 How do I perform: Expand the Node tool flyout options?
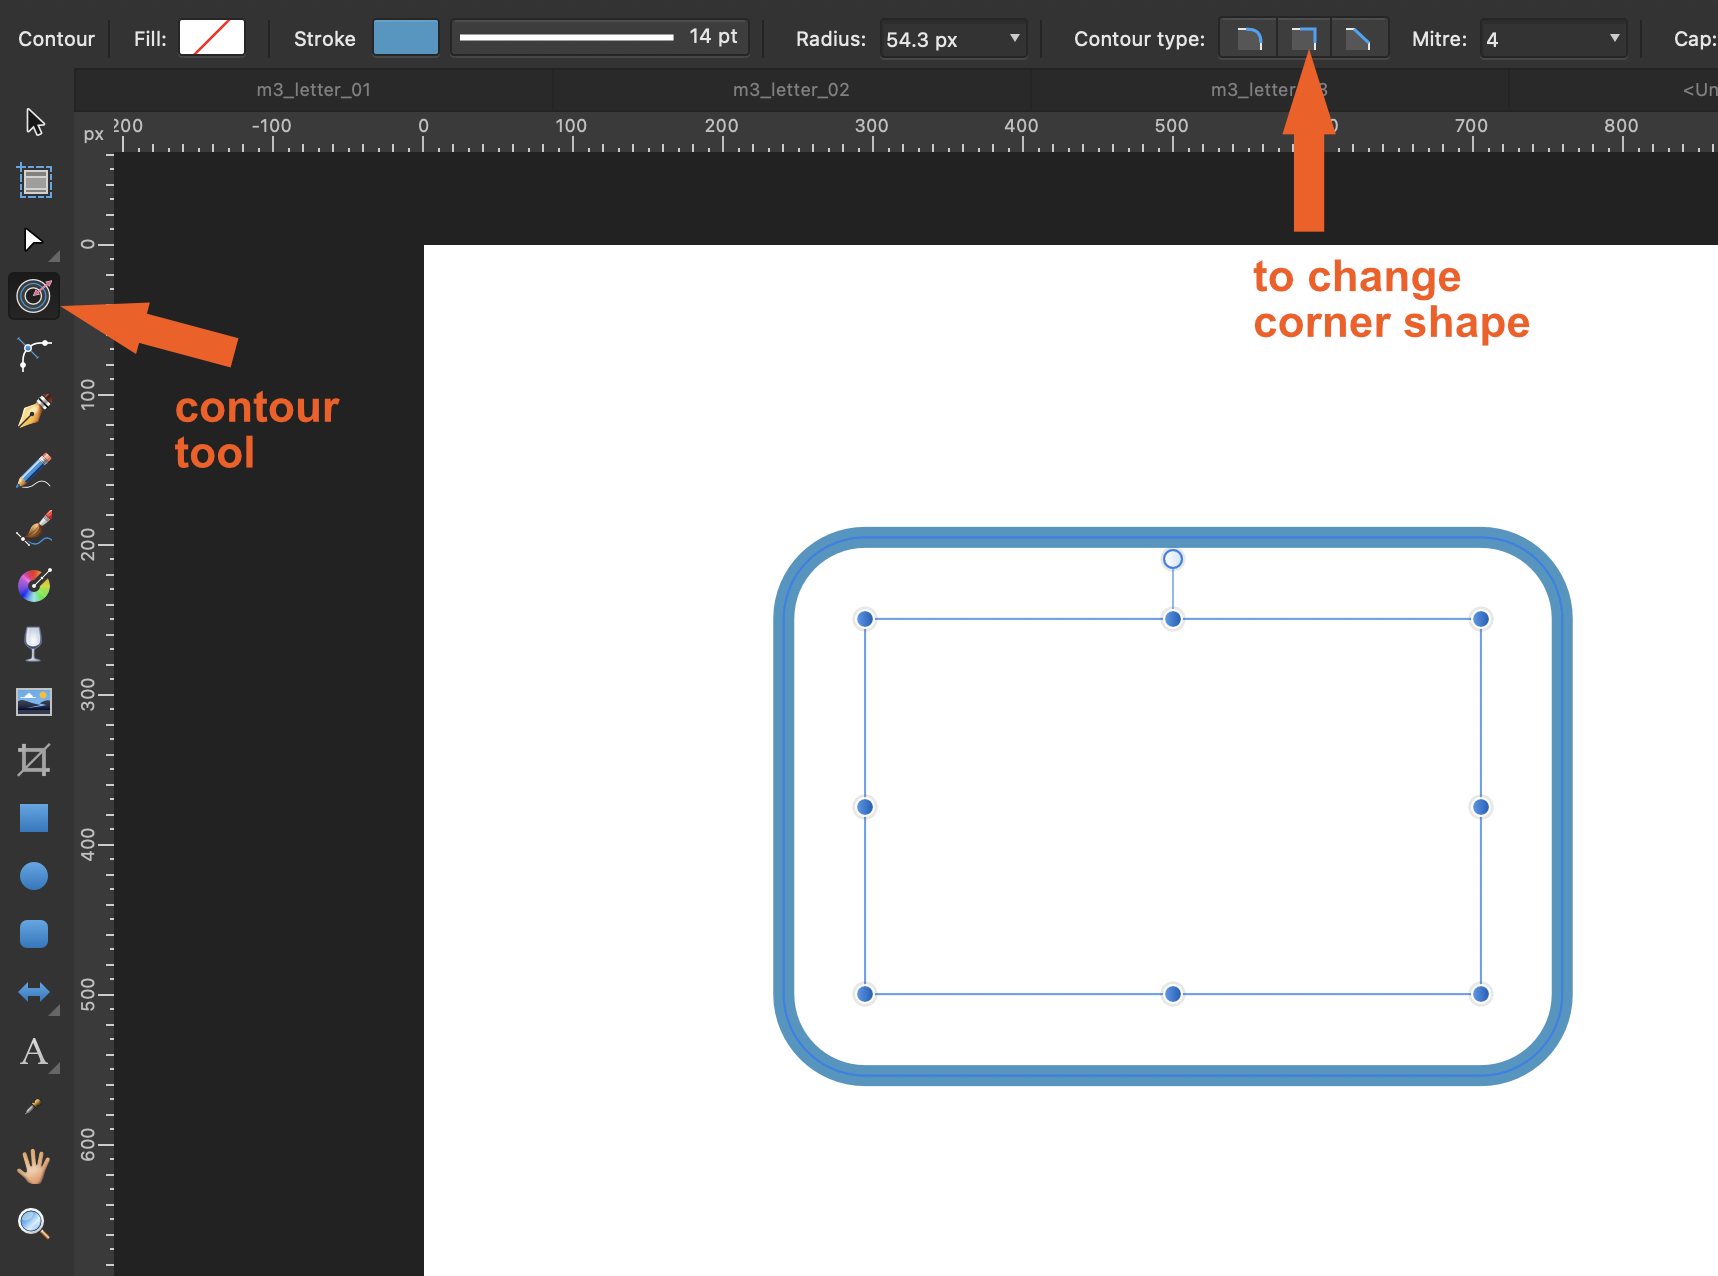[x=55, y=257]
